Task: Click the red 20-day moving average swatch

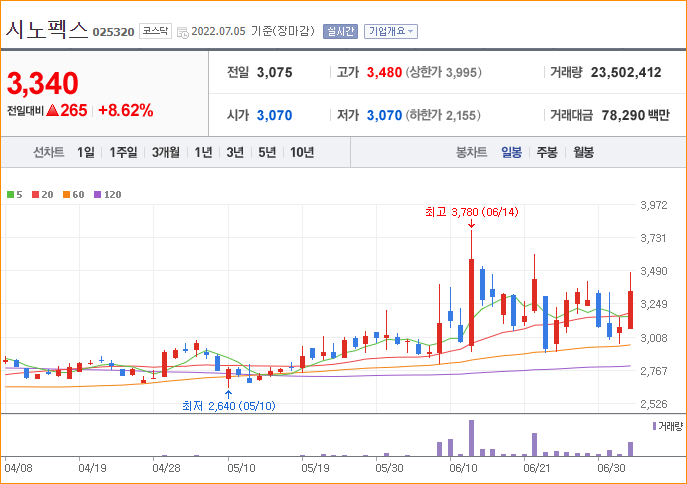Action: coord(35,194)
